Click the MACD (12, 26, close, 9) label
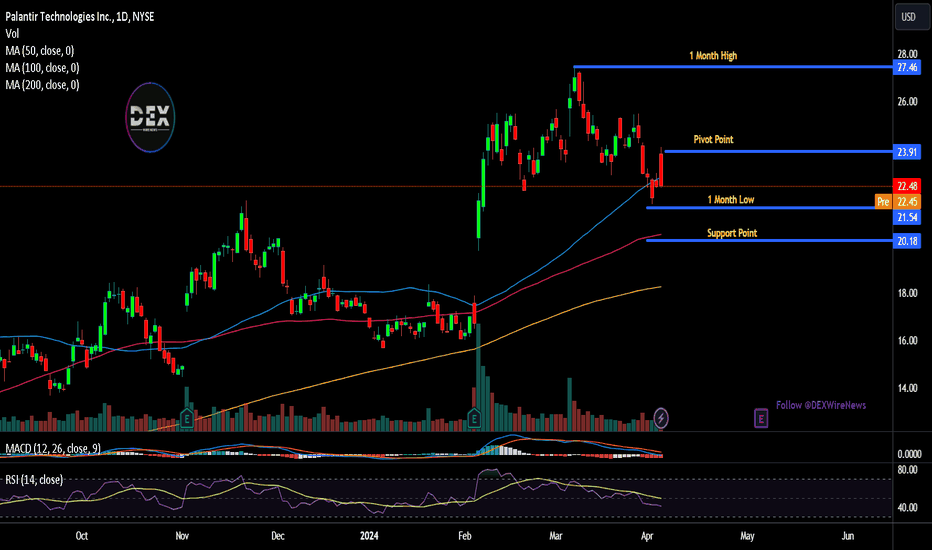This screenshot has width=932, height=550. (x=53, y=448)
